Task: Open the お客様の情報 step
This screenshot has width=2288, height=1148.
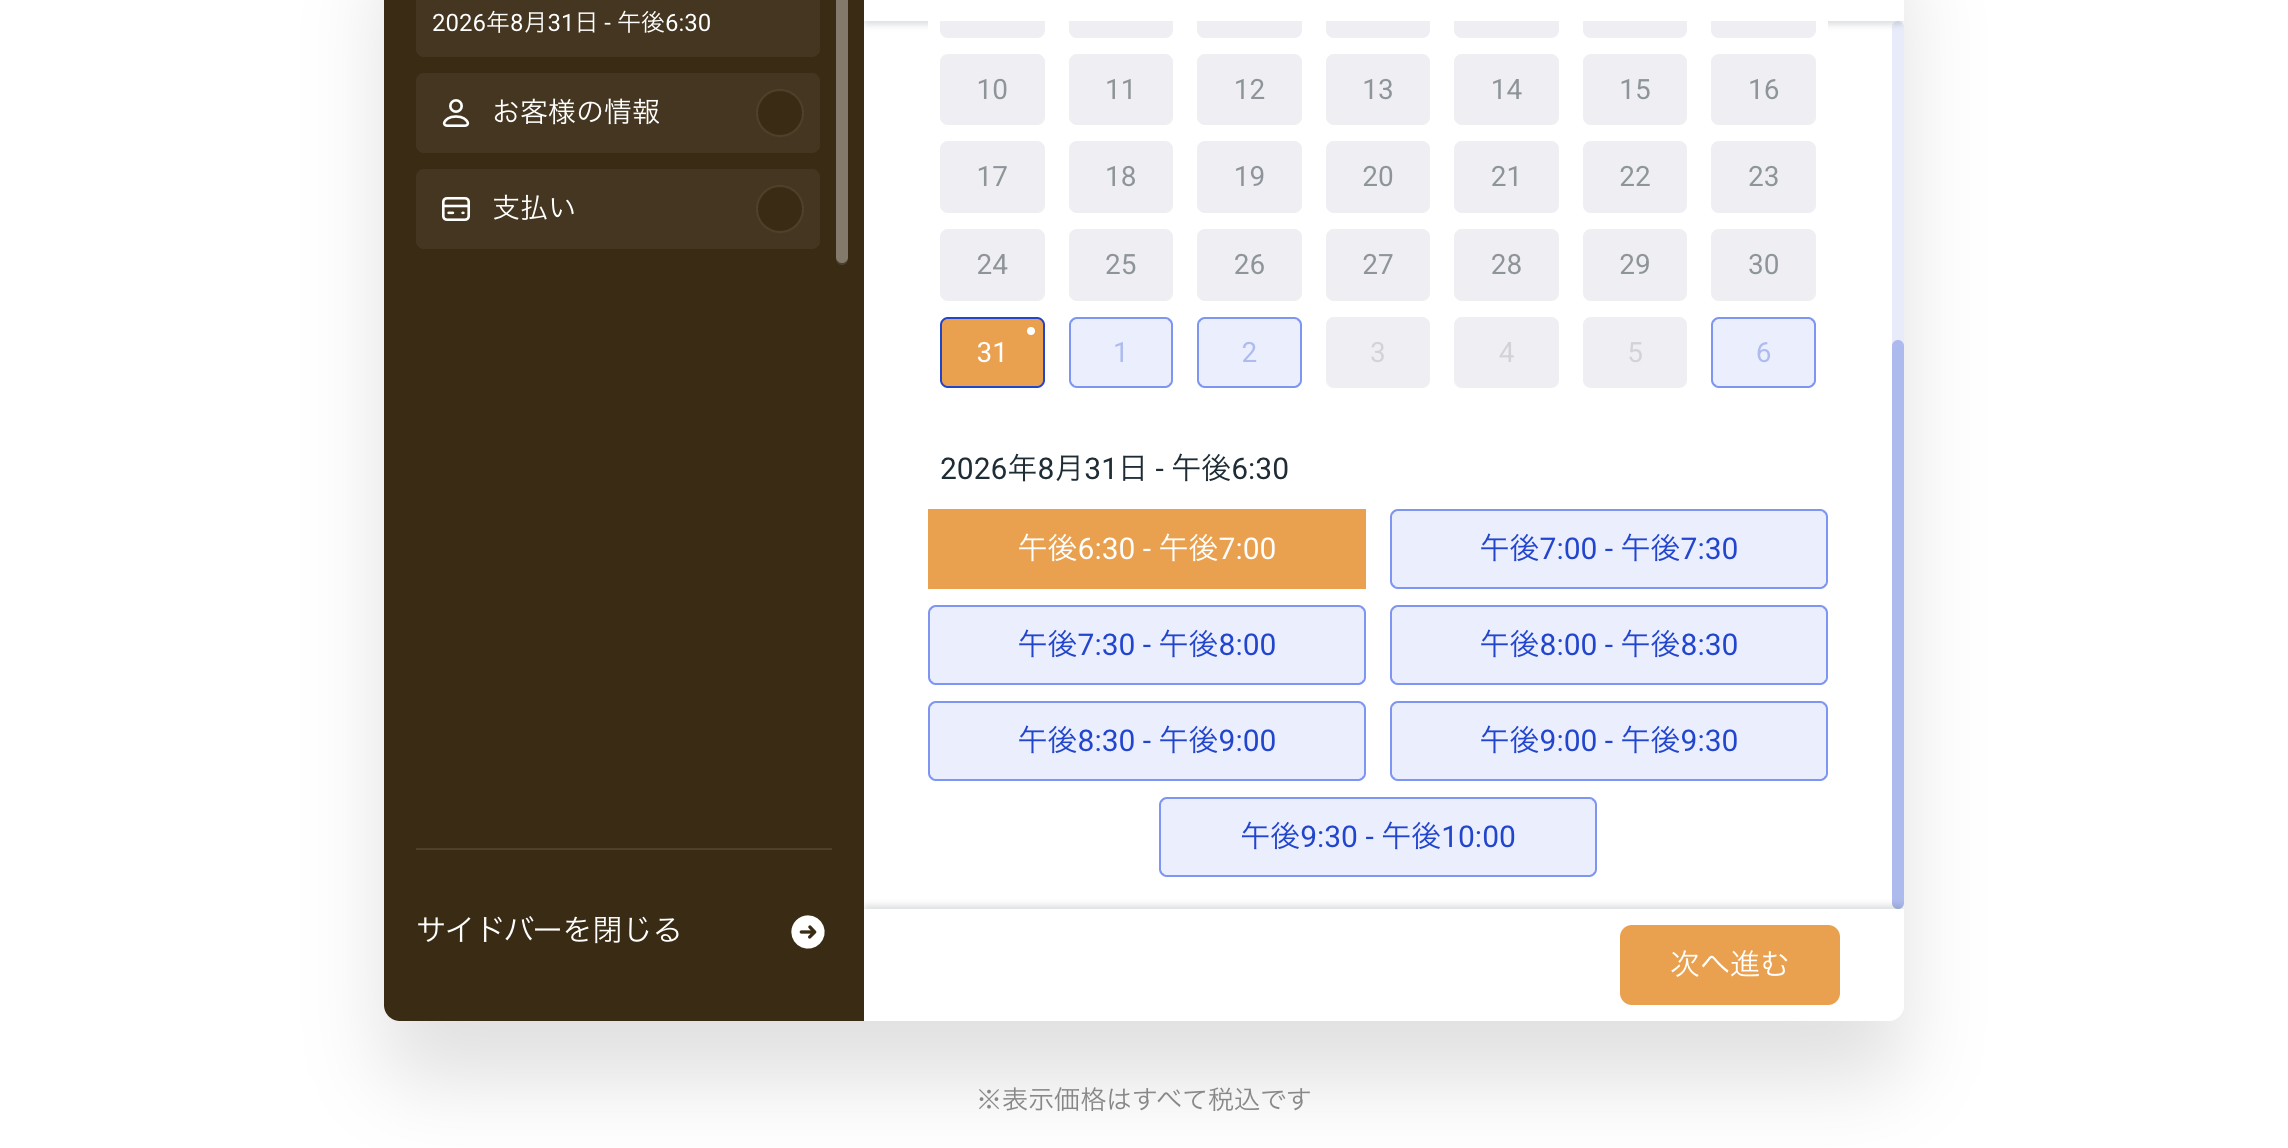Action: point(618,113)
